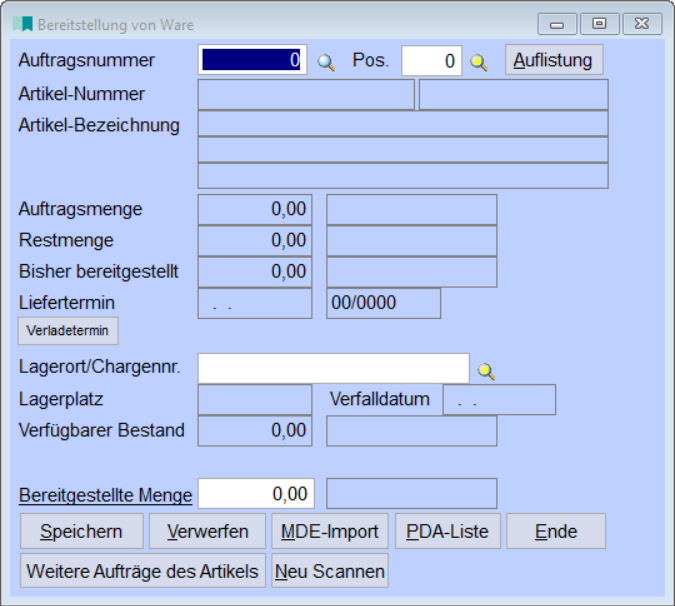Save with the Speichern button

82,531
